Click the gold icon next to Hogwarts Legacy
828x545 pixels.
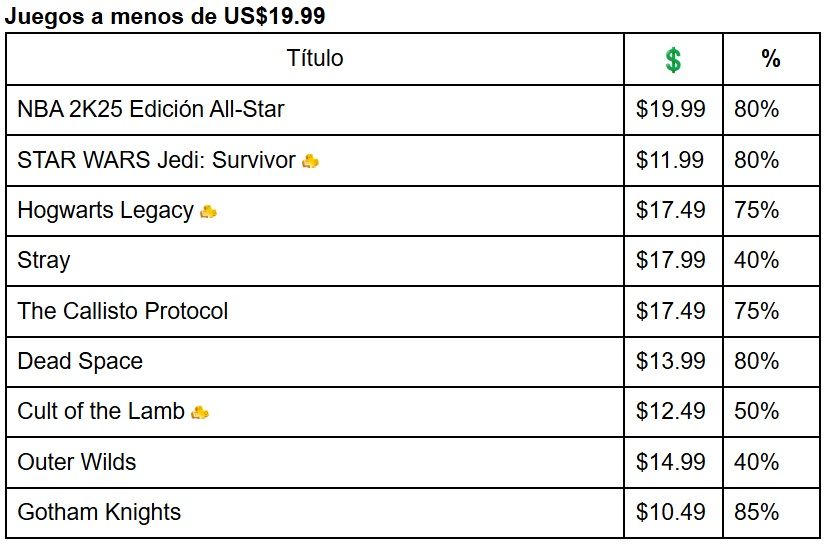pyautogui.click(x=209, y=212)
